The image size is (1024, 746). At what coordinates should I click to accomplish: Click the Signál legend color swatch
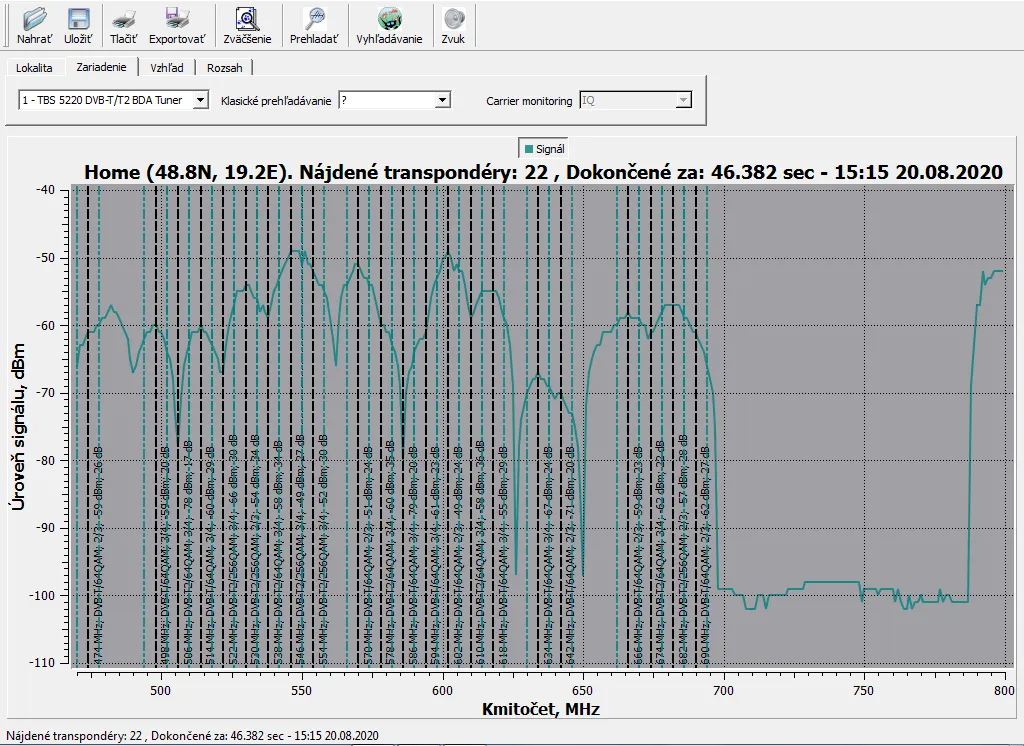pos(528,149)
